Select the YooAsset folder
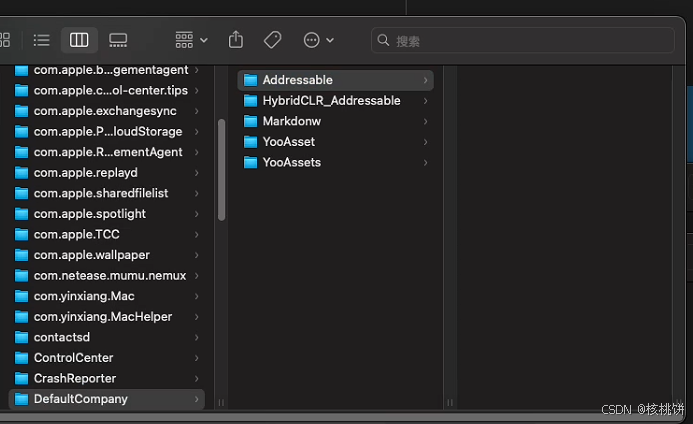The height and width of the screenshot is (424, 693). (335, 142)
